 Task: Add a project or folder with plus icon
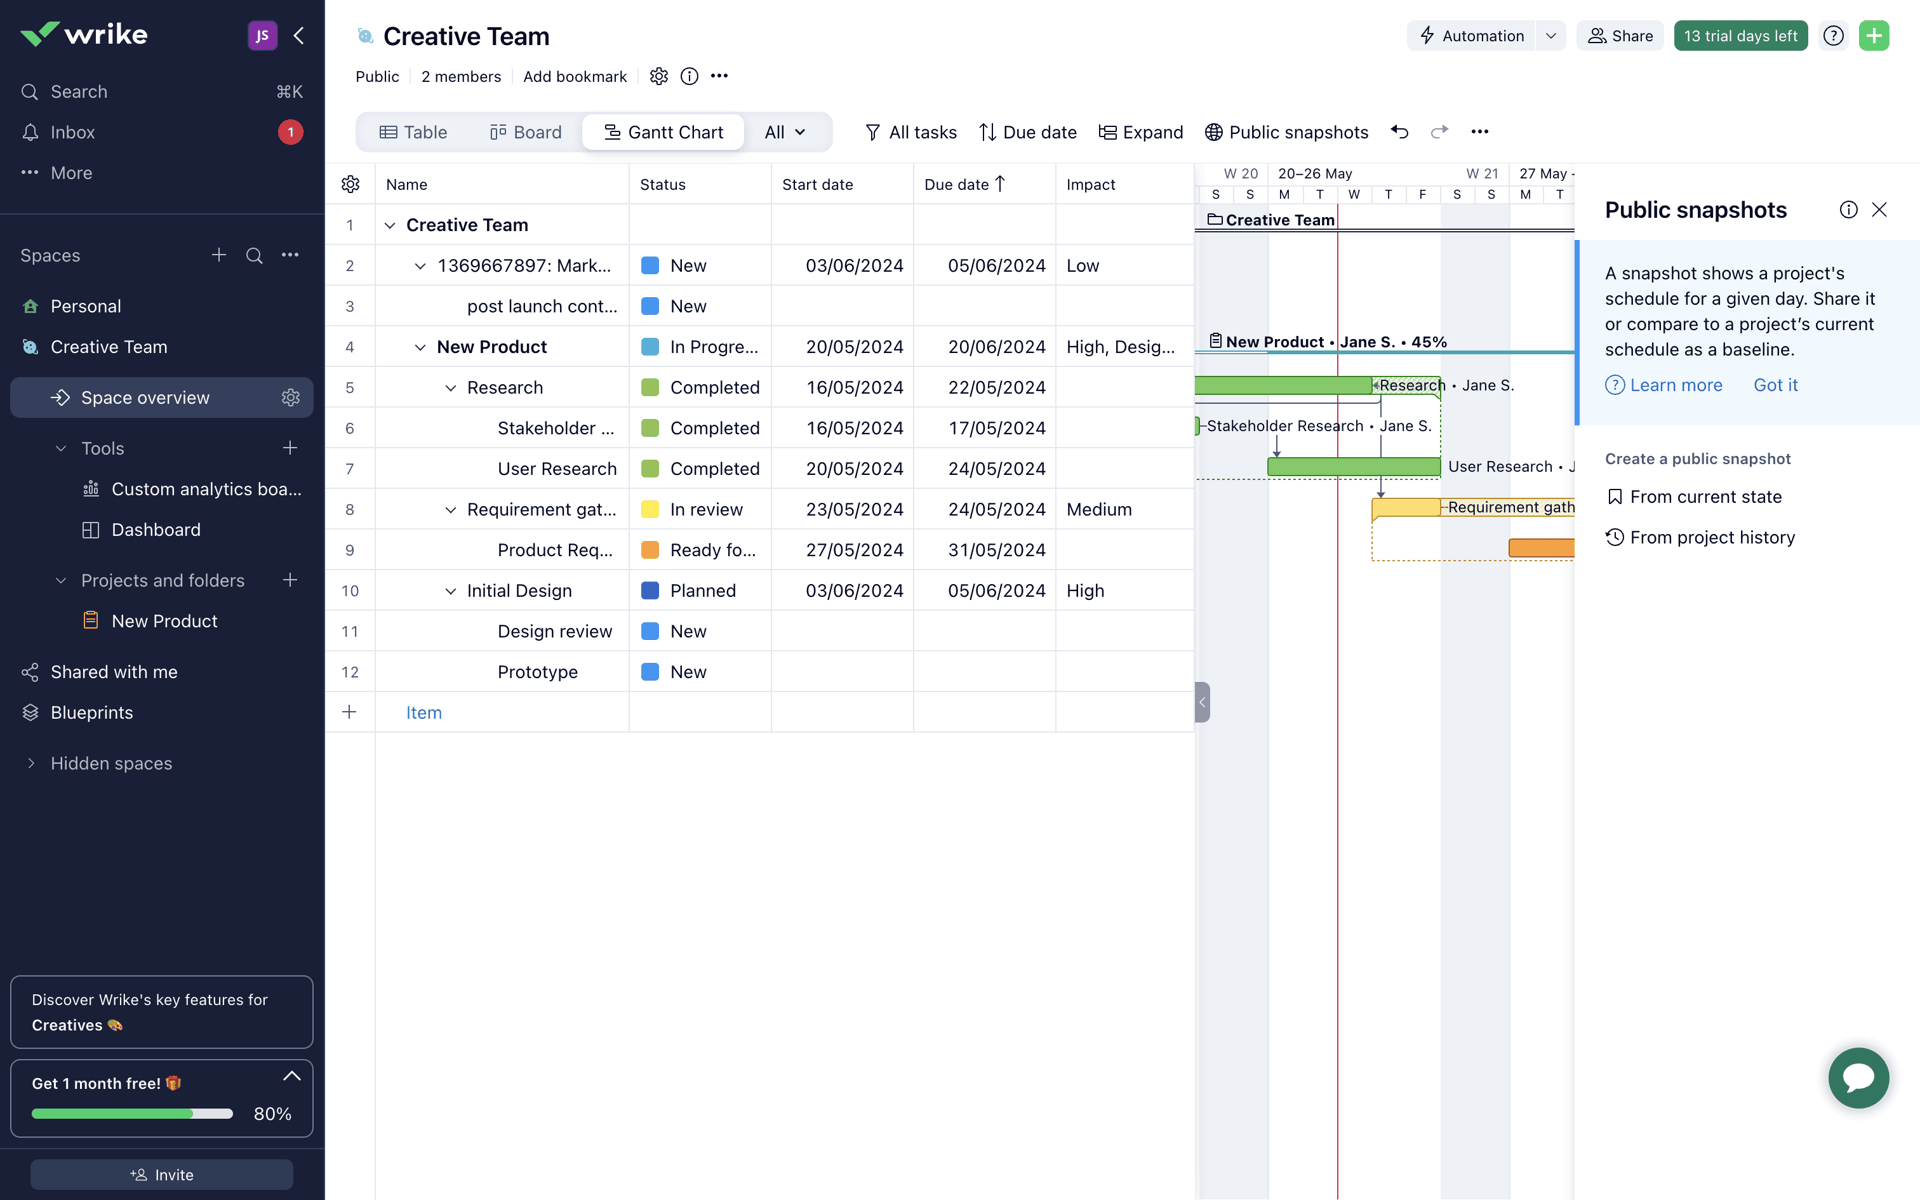(290, 580)
